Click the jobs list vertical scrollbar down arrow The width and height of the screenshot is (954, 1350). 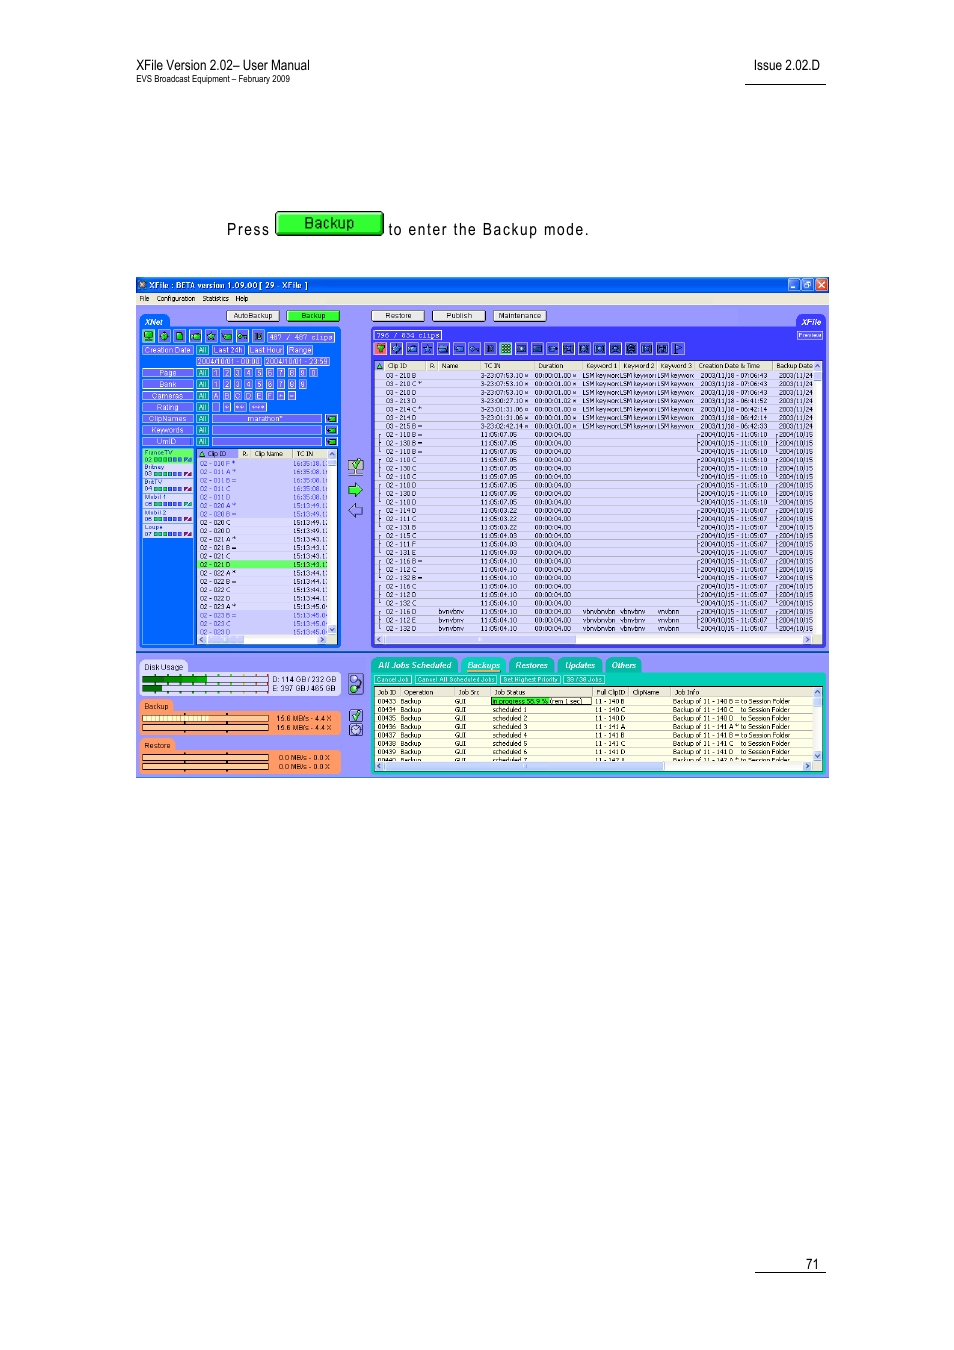coord(818,757)
